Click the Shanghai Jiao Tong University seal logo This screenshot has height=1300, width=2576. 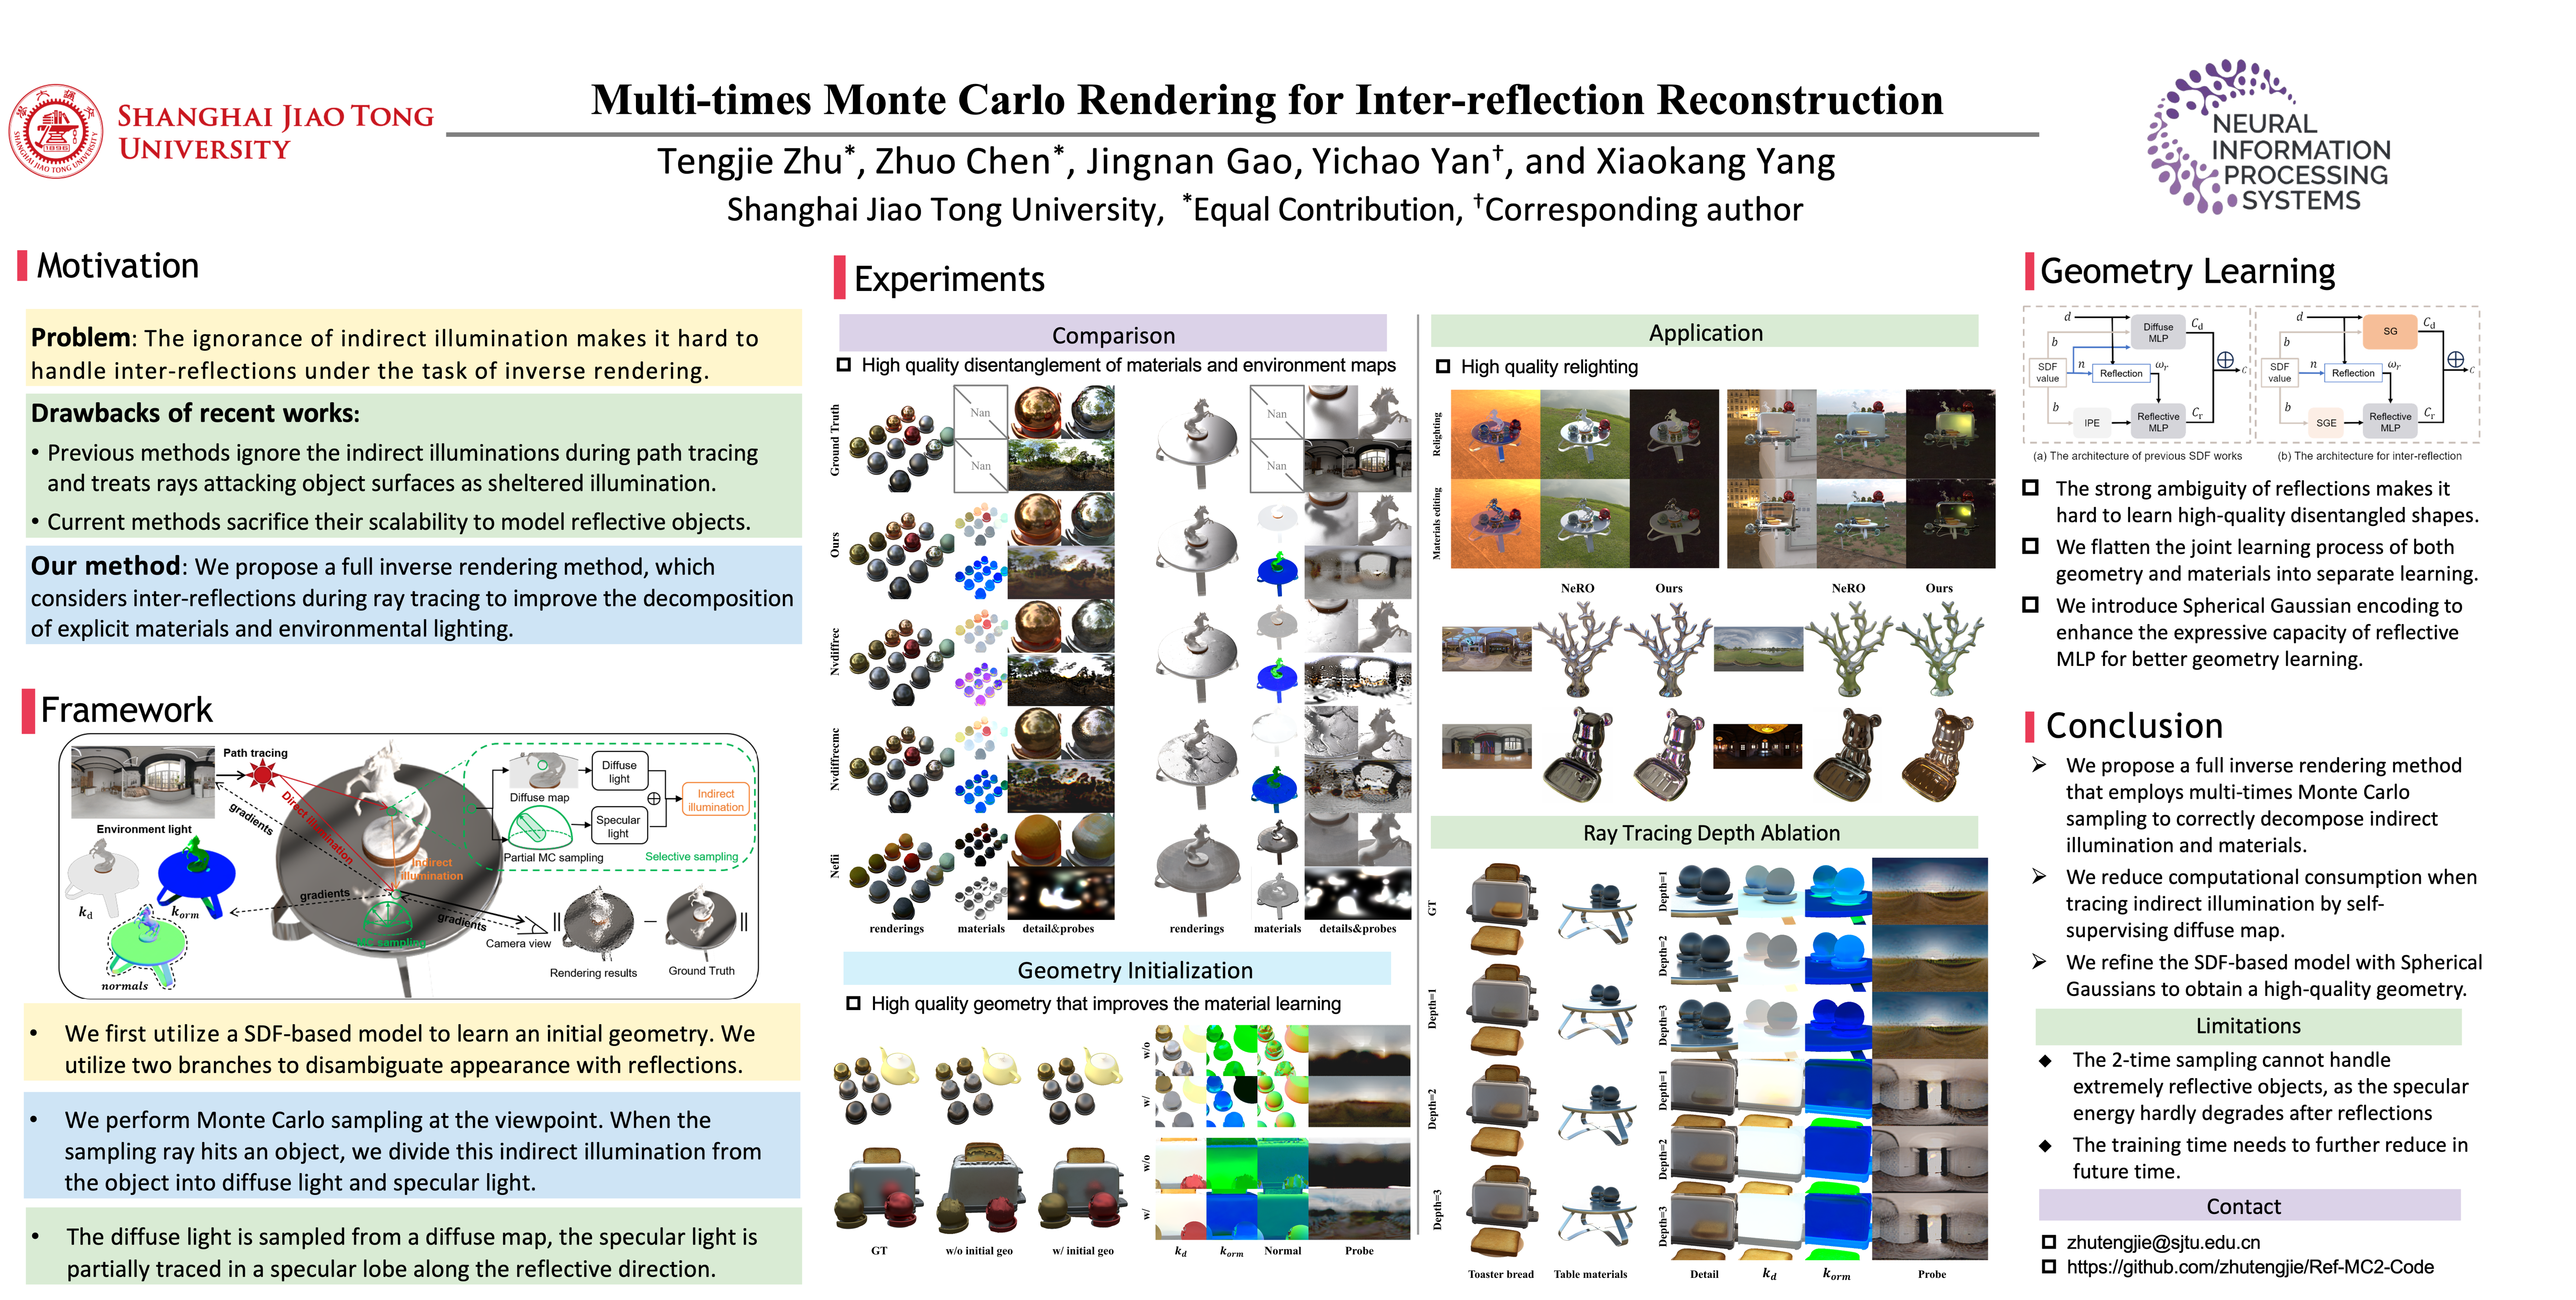click(56, 131)
